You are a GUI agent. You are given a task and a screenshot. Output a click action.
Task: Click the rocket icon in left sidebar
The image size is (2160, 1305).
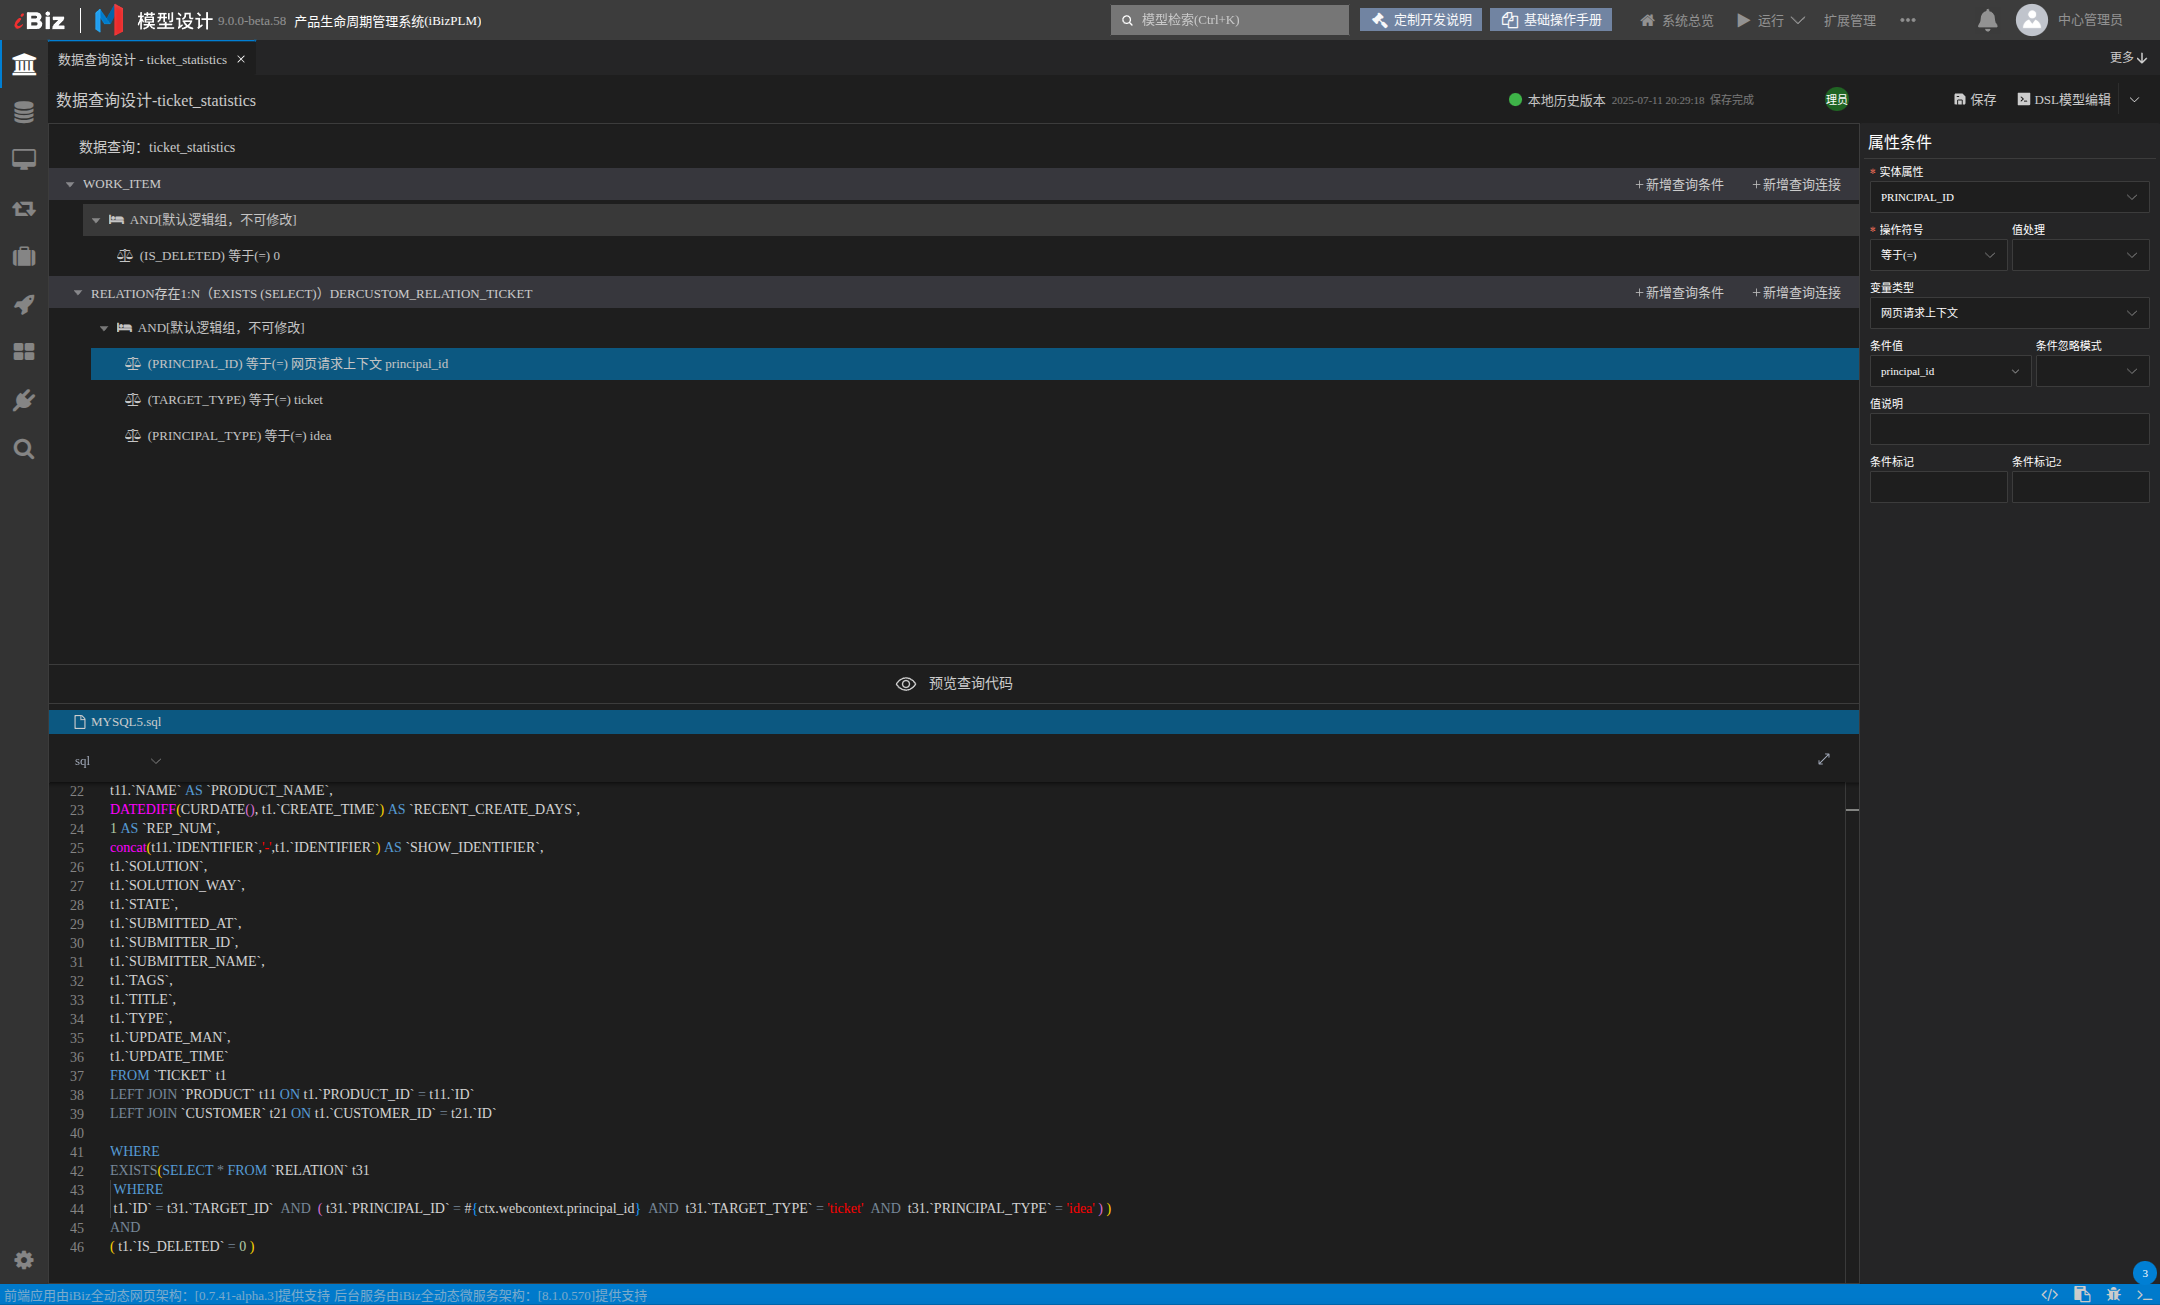tap(24, 304)
